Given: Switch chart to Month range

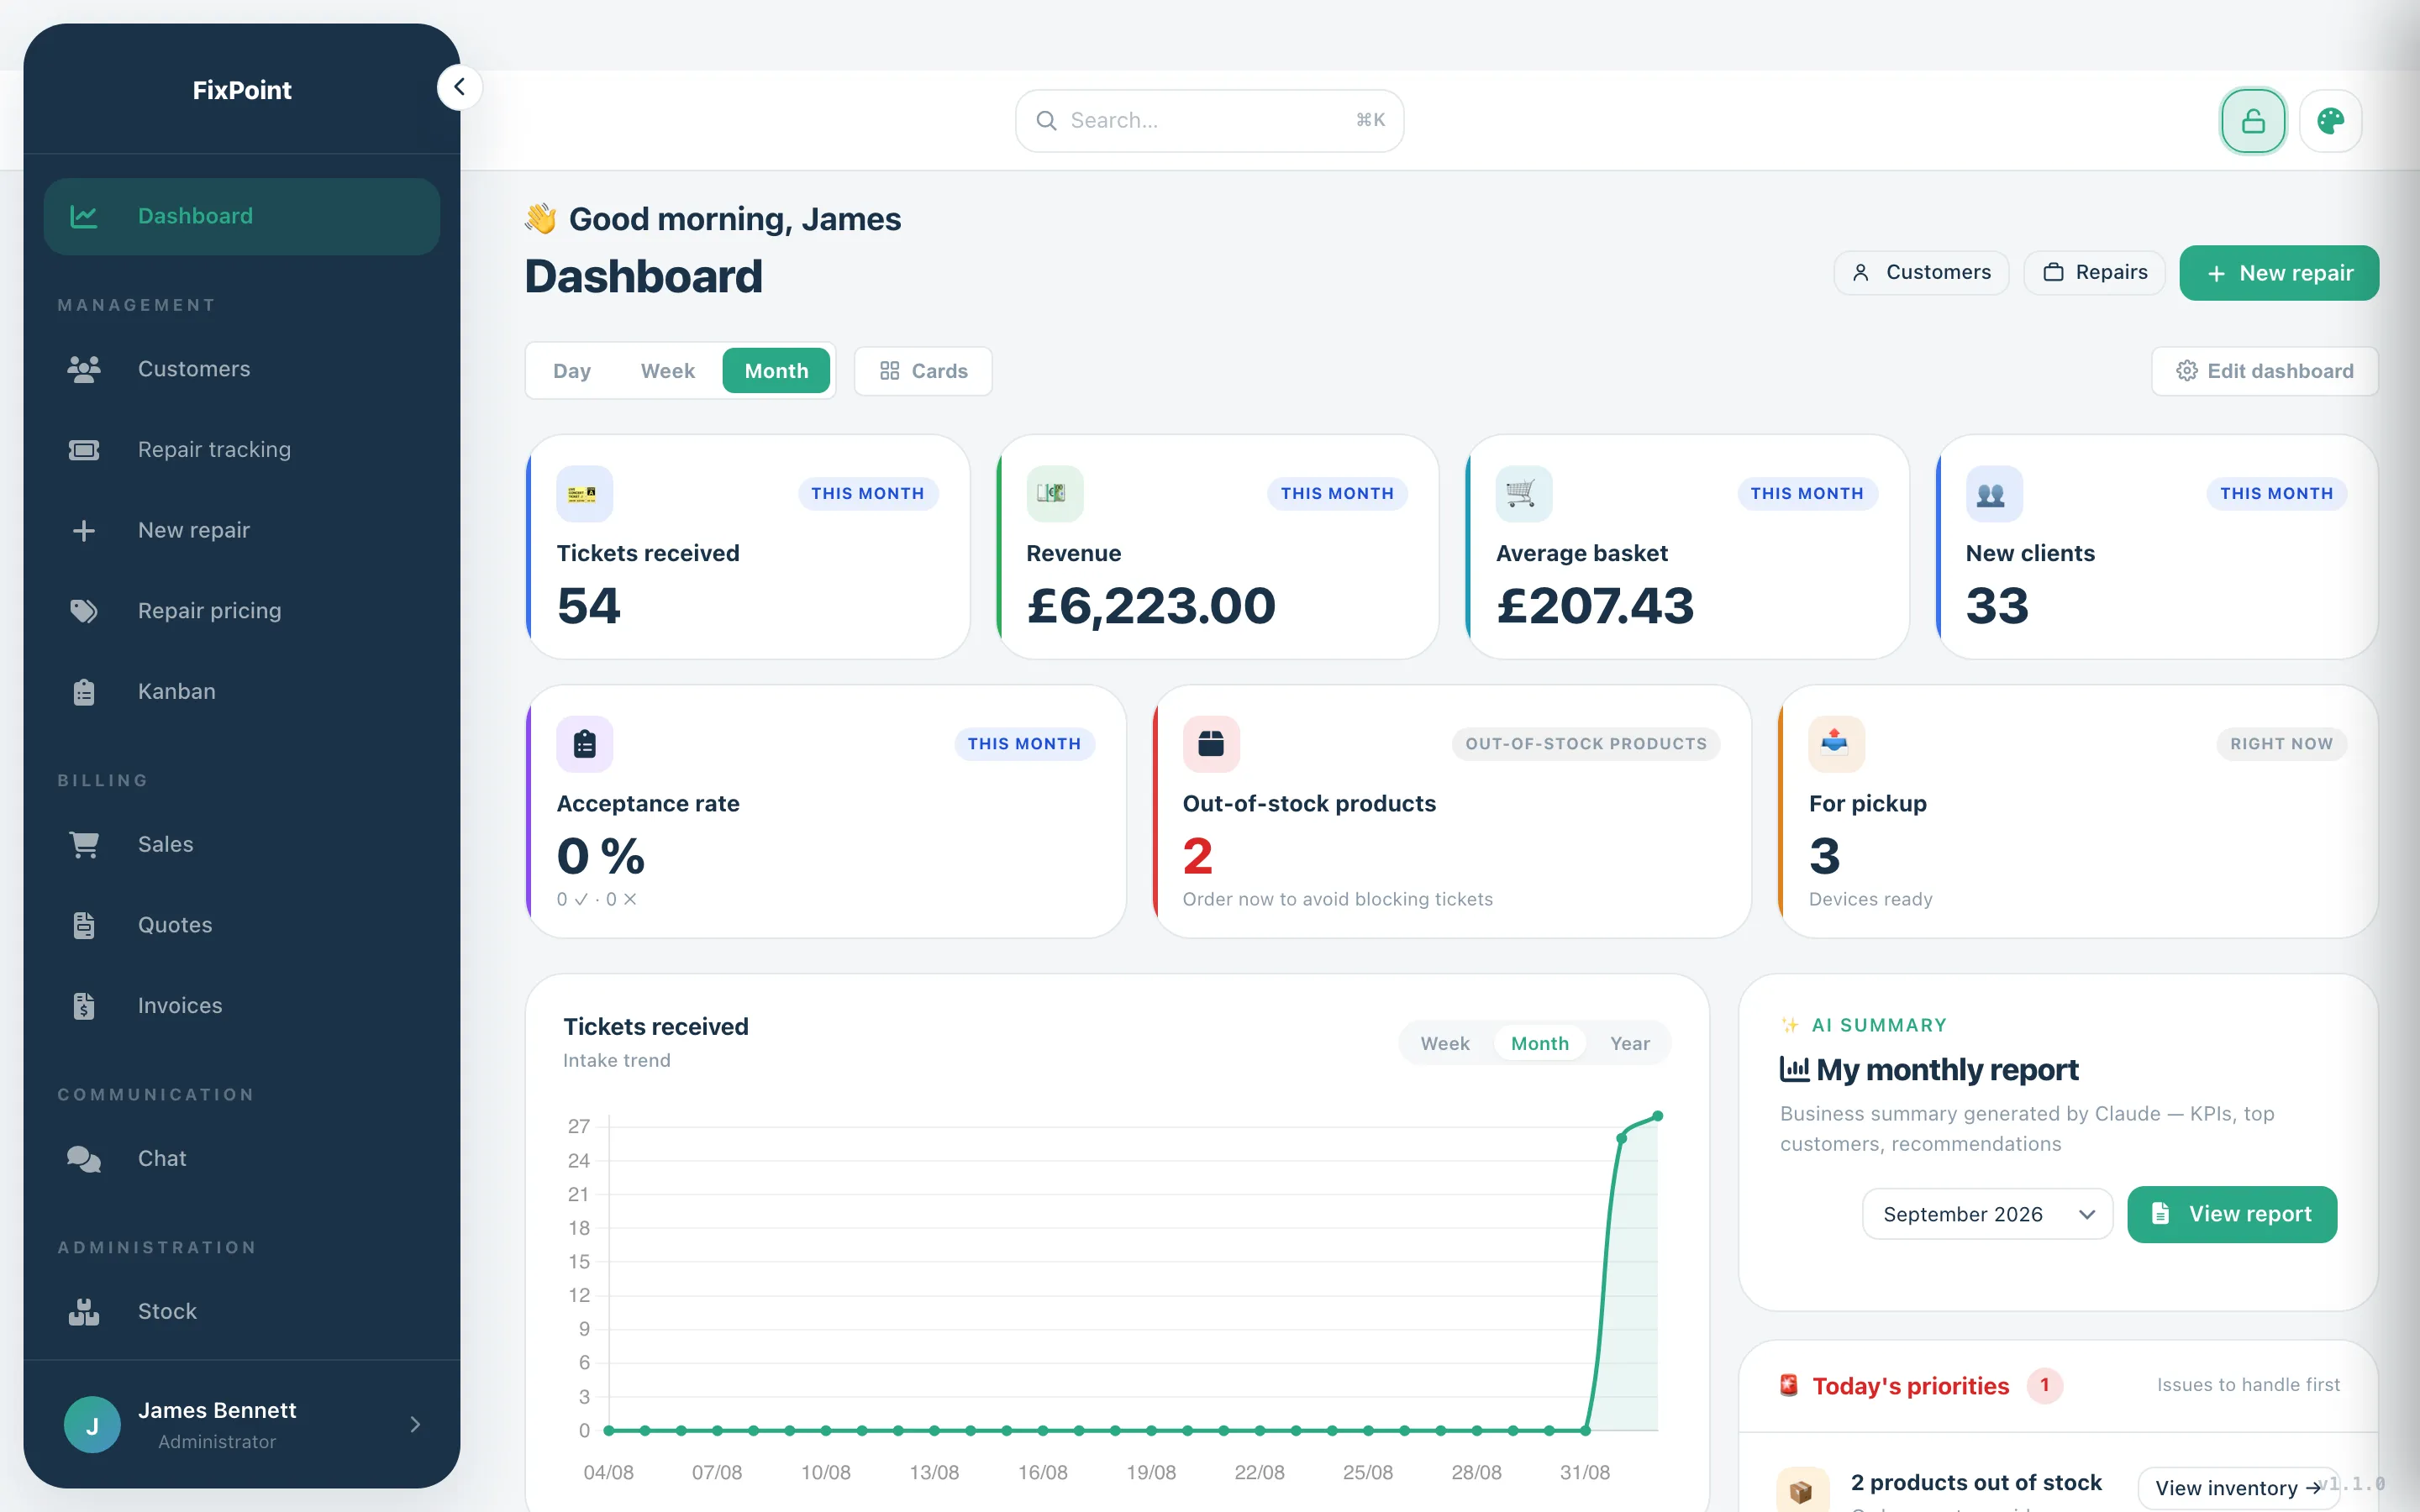Looking at the screenshot, I should click(x=1540, y=1044).
